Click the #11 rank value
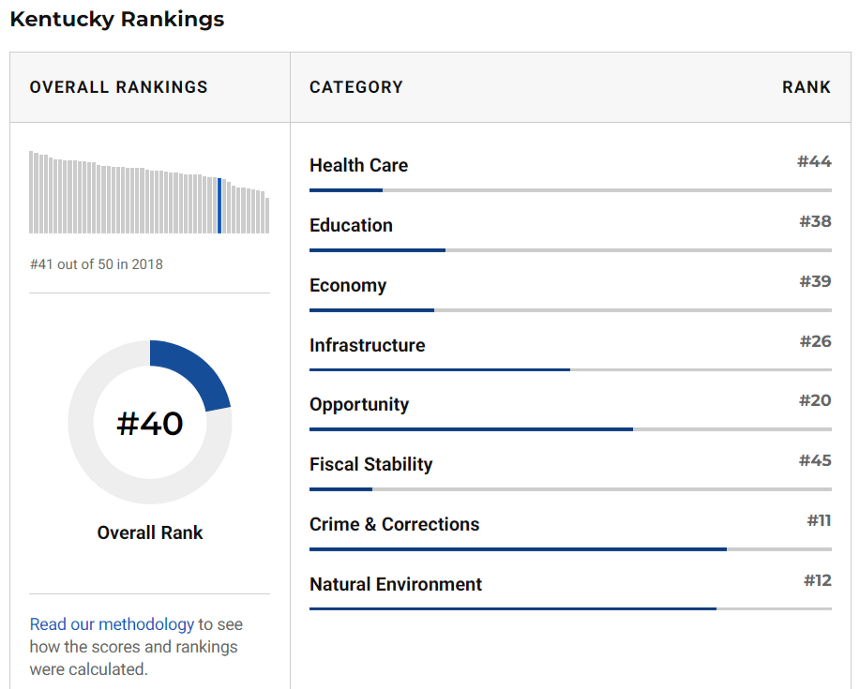 819,520
